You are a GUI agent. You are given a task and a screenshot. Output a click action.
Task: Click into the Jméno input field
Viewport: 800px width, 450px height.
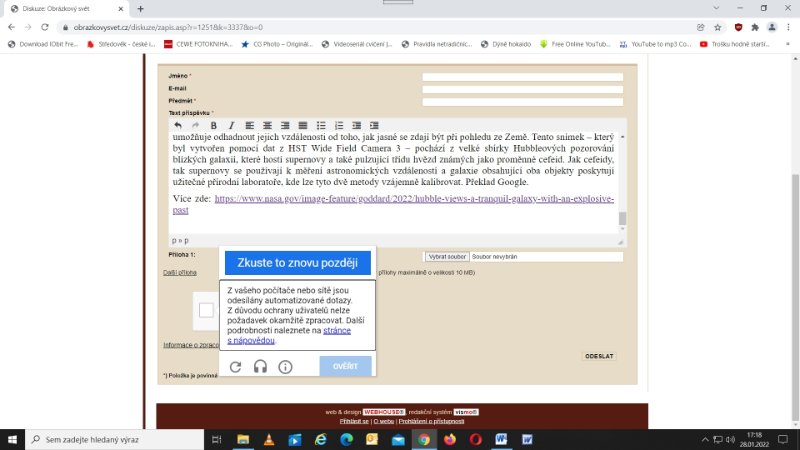pyautogui.click(x=522, y=77)
